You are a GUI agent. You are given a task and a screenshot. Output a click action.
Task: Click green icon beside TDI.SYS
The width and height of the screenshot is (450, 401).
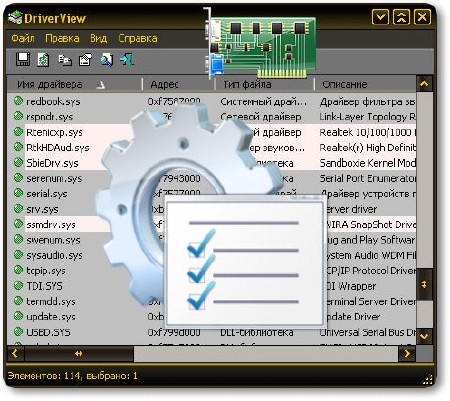(x=18, y=286)
